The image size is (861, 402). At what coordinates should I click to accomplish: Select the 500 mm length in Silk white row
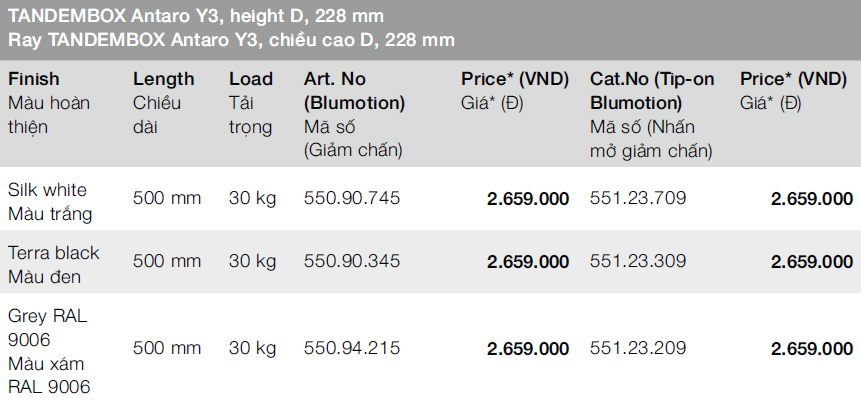coord(167,198)
